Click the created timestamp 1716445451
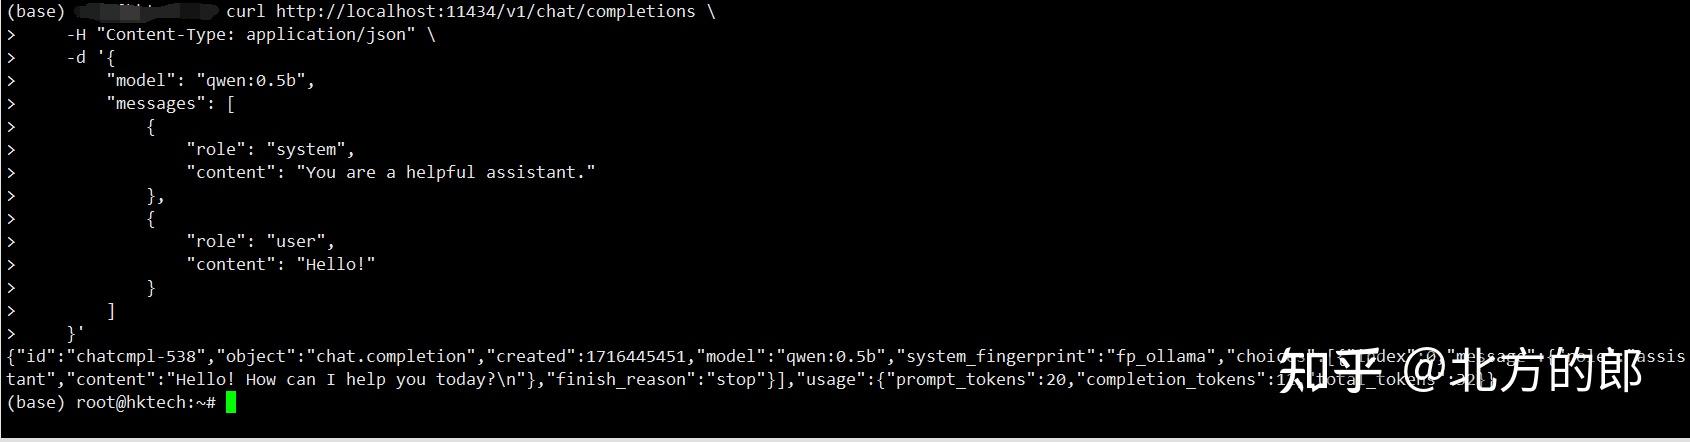This screenshot has height=442, width=1690. click(x=636, y=357)
